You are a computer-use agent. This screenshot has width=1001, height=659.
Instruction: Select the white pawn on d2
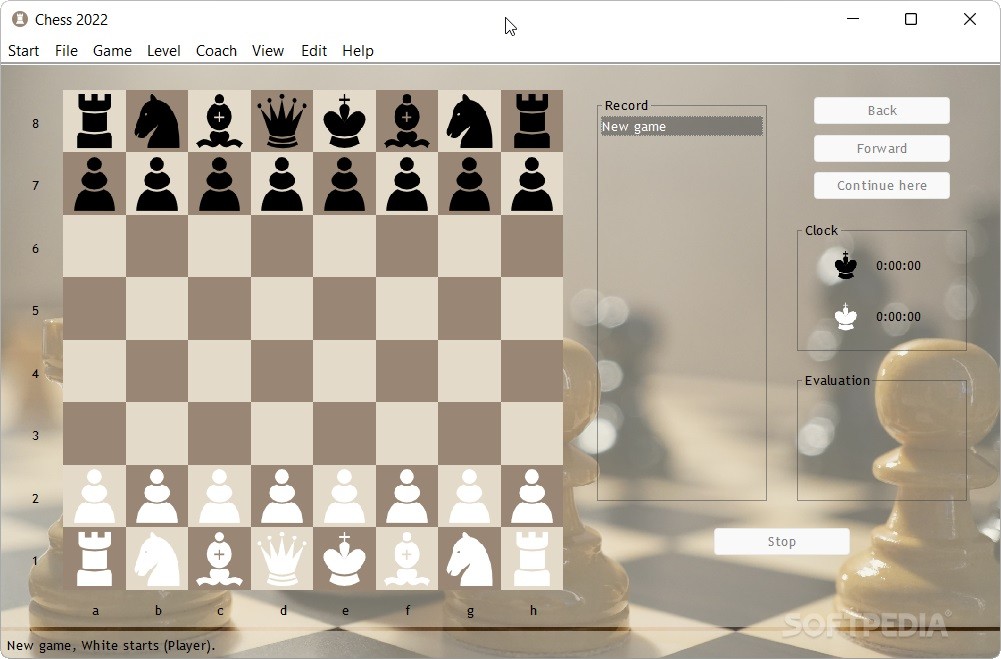(x=282, y=496)
